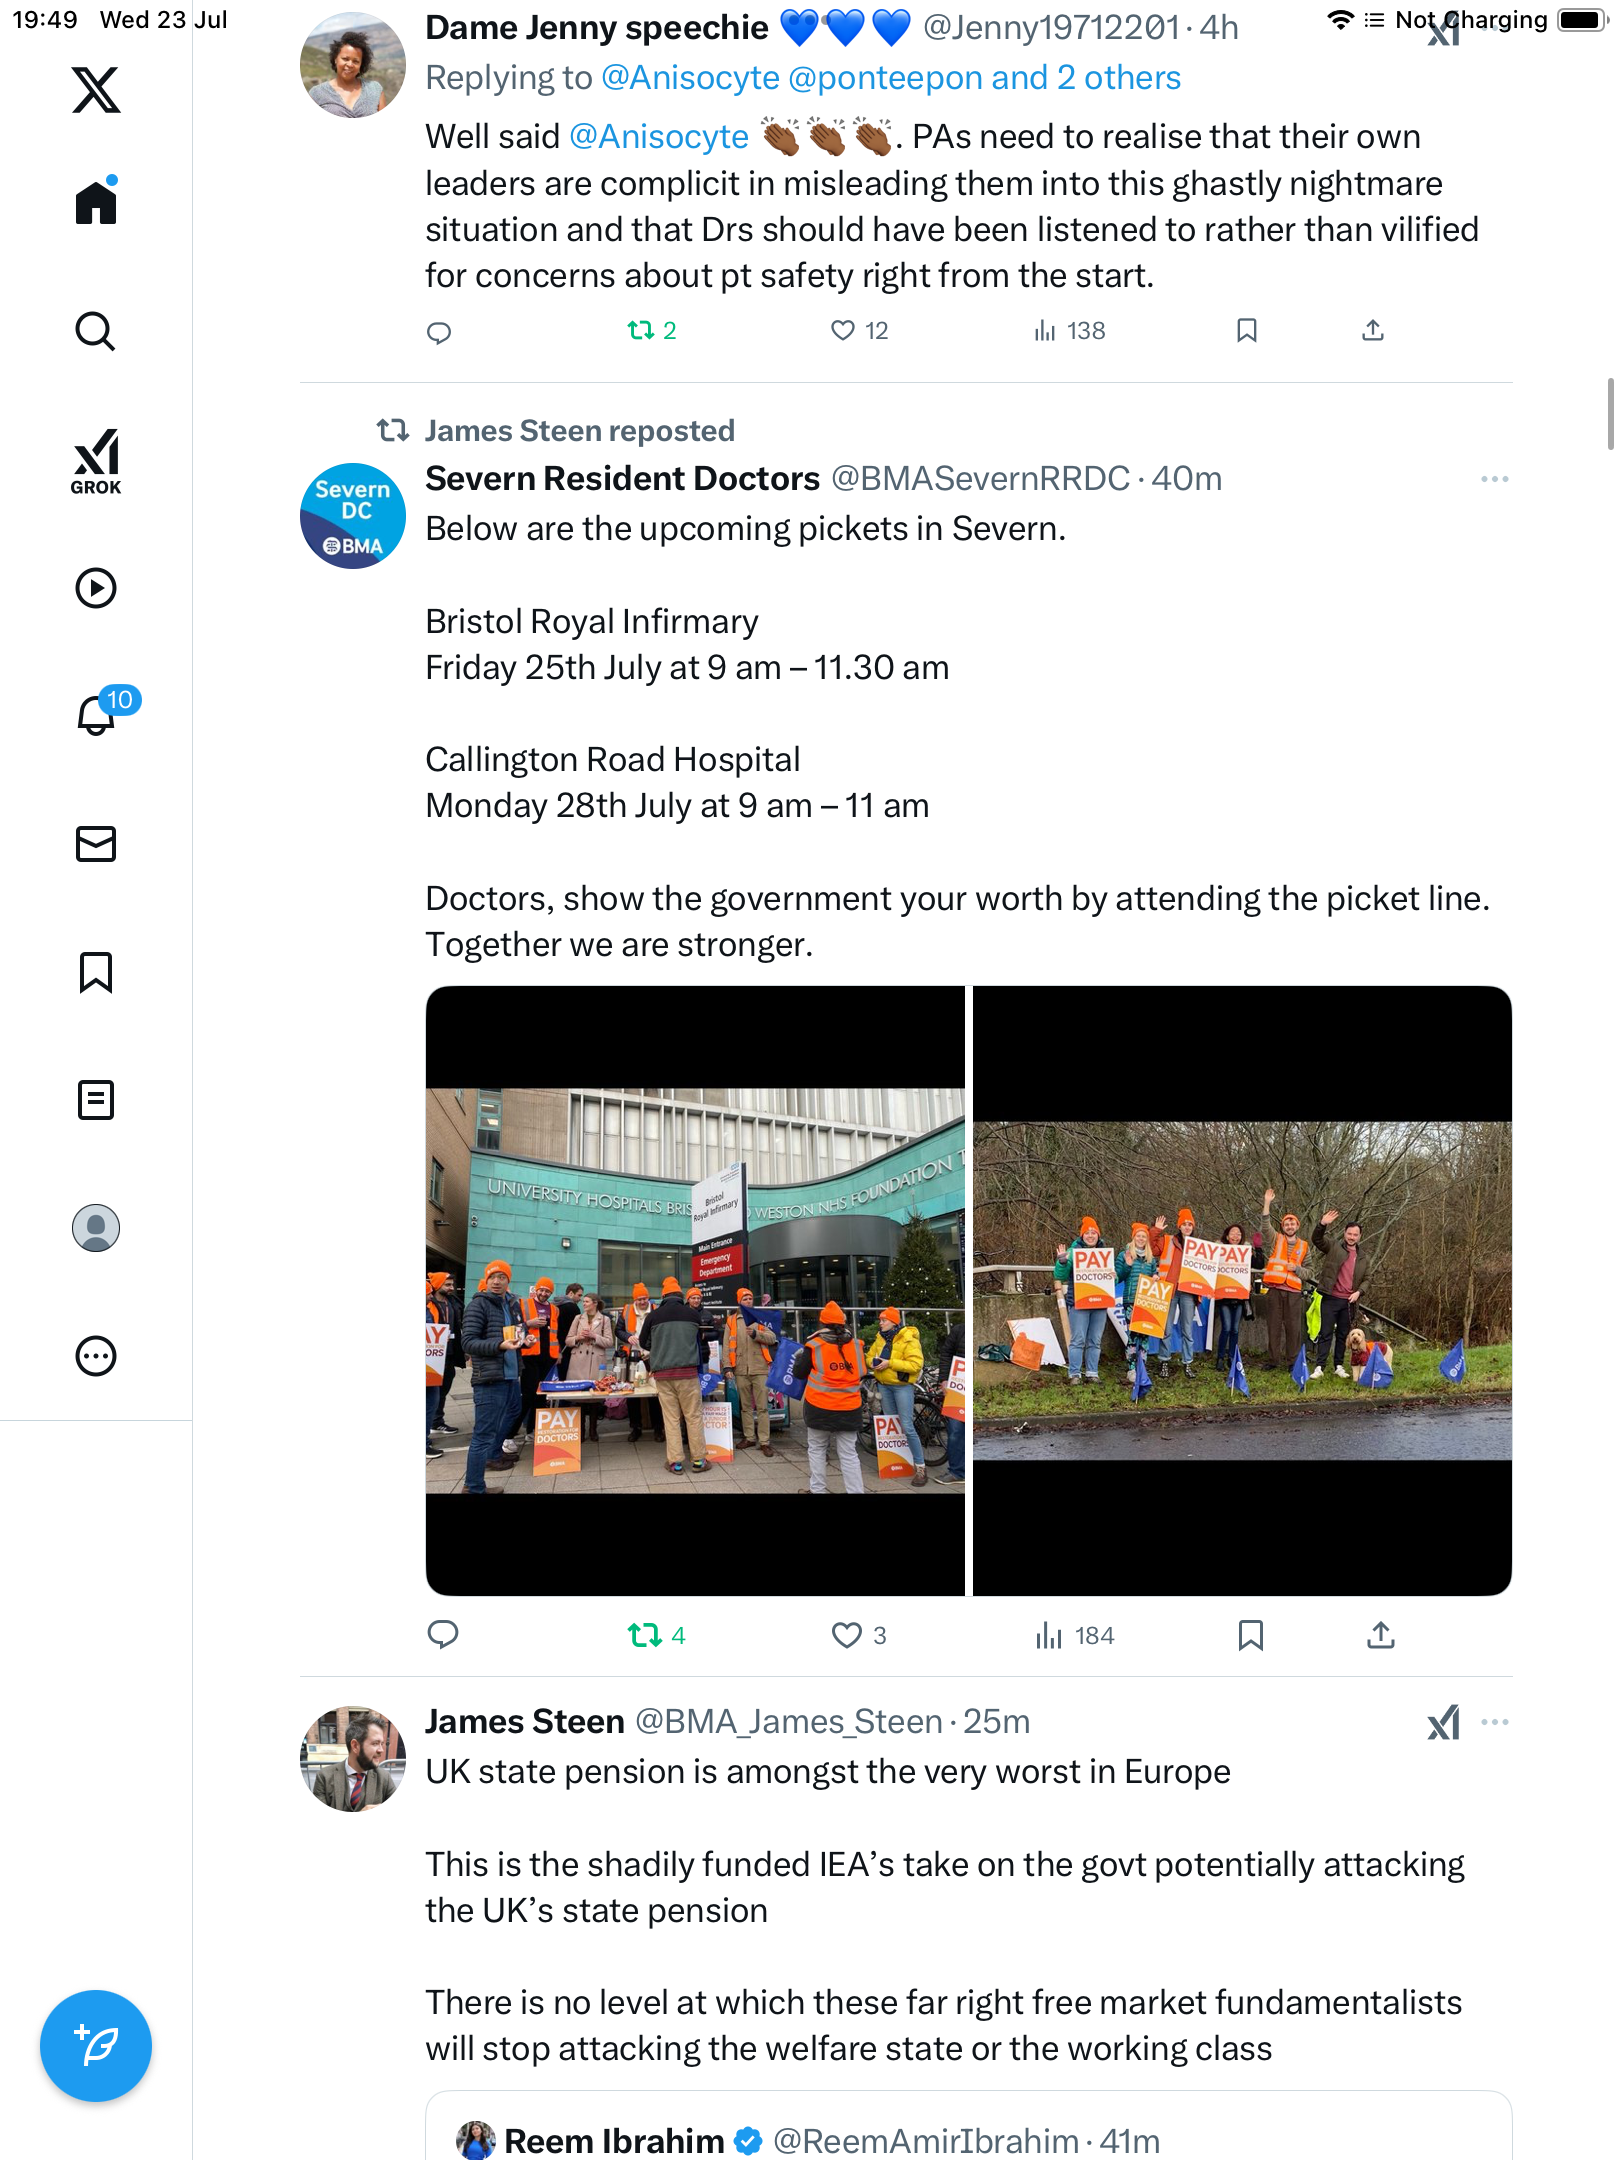Open the Lists sidebar icon
This screenshot has width=1620, height=2160.
click(96, 1100)
